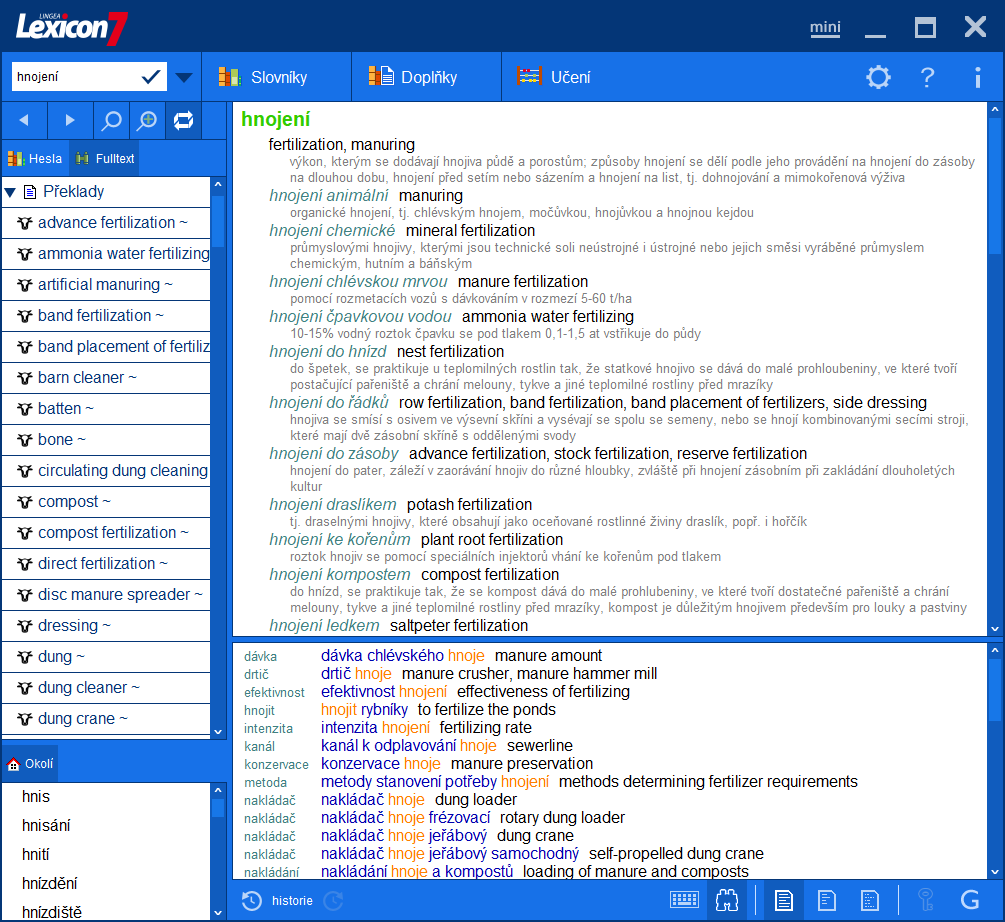
Task: Click 'konzervace' headword in results
Action: point(276,764)
